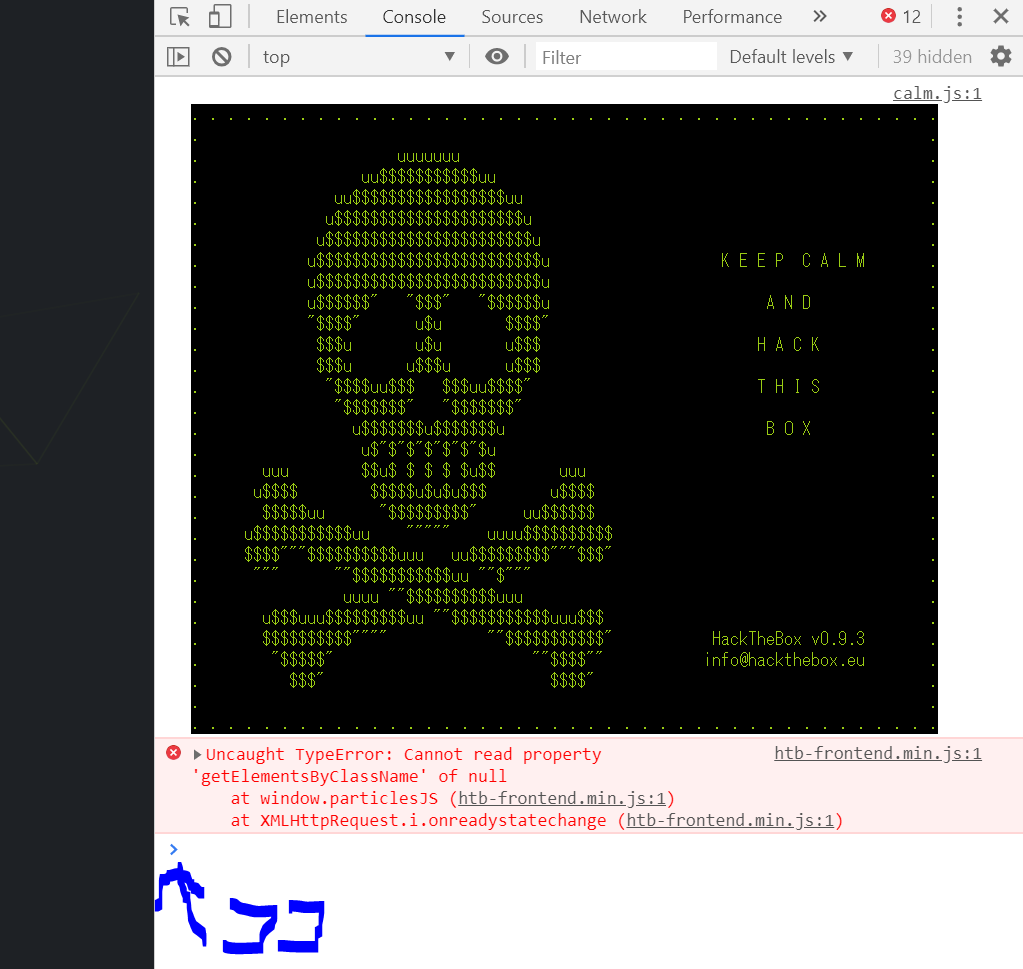Switch to the Console tab

click(414, 17)
